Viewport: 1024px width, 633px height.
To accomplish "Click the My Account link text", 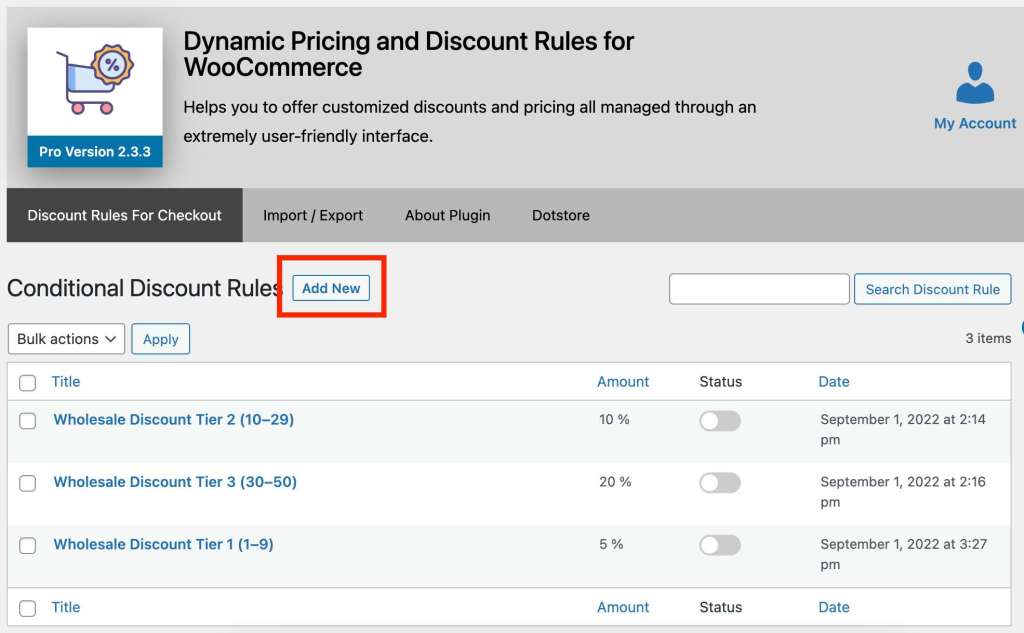I will click(974, 123).
